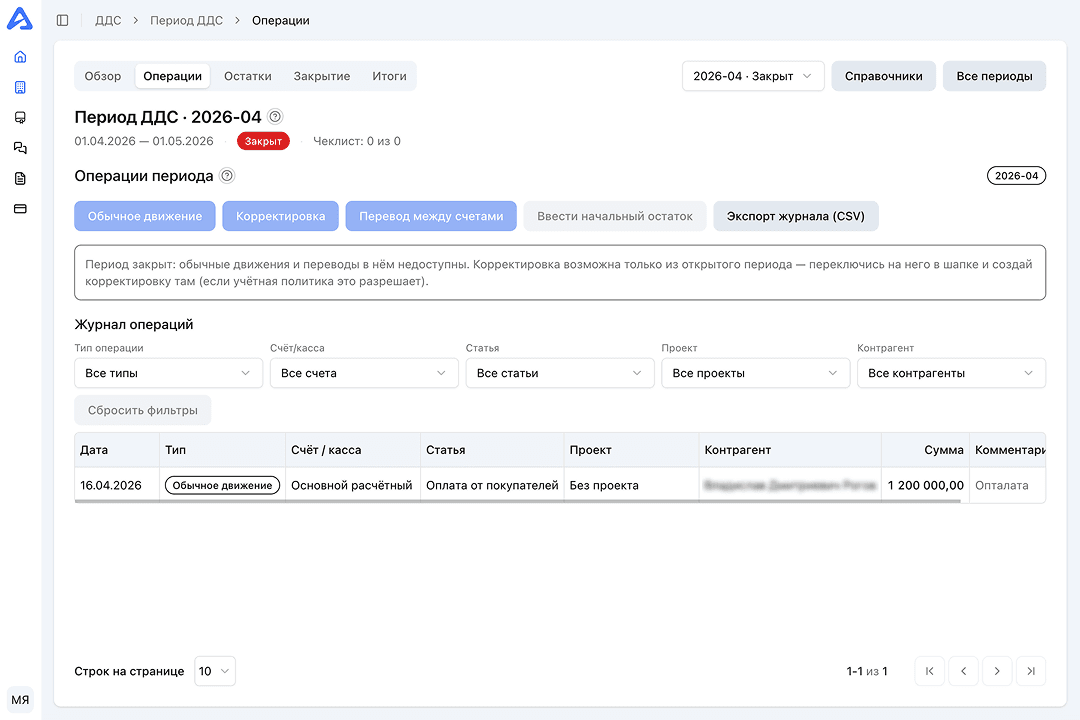Switch to the Остатки tab

tap(247, 76)
